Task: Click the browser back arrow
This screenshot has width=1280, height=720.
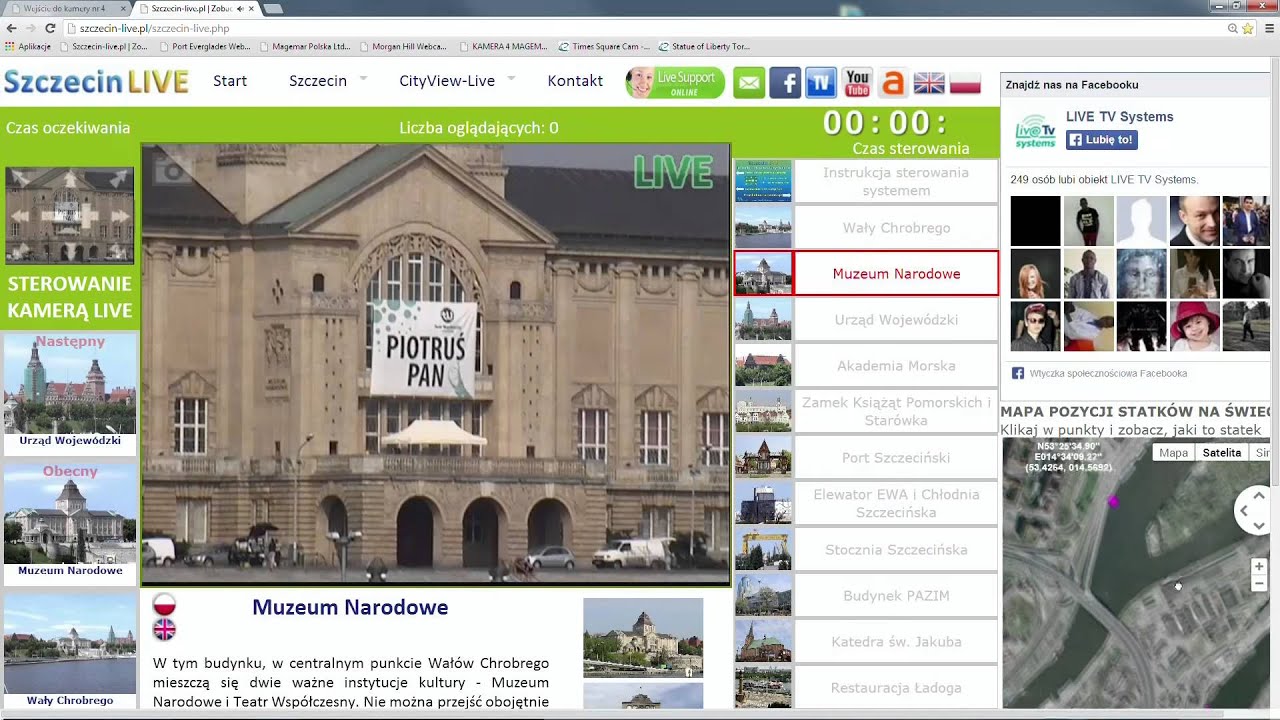Action: tap(12, 29)
